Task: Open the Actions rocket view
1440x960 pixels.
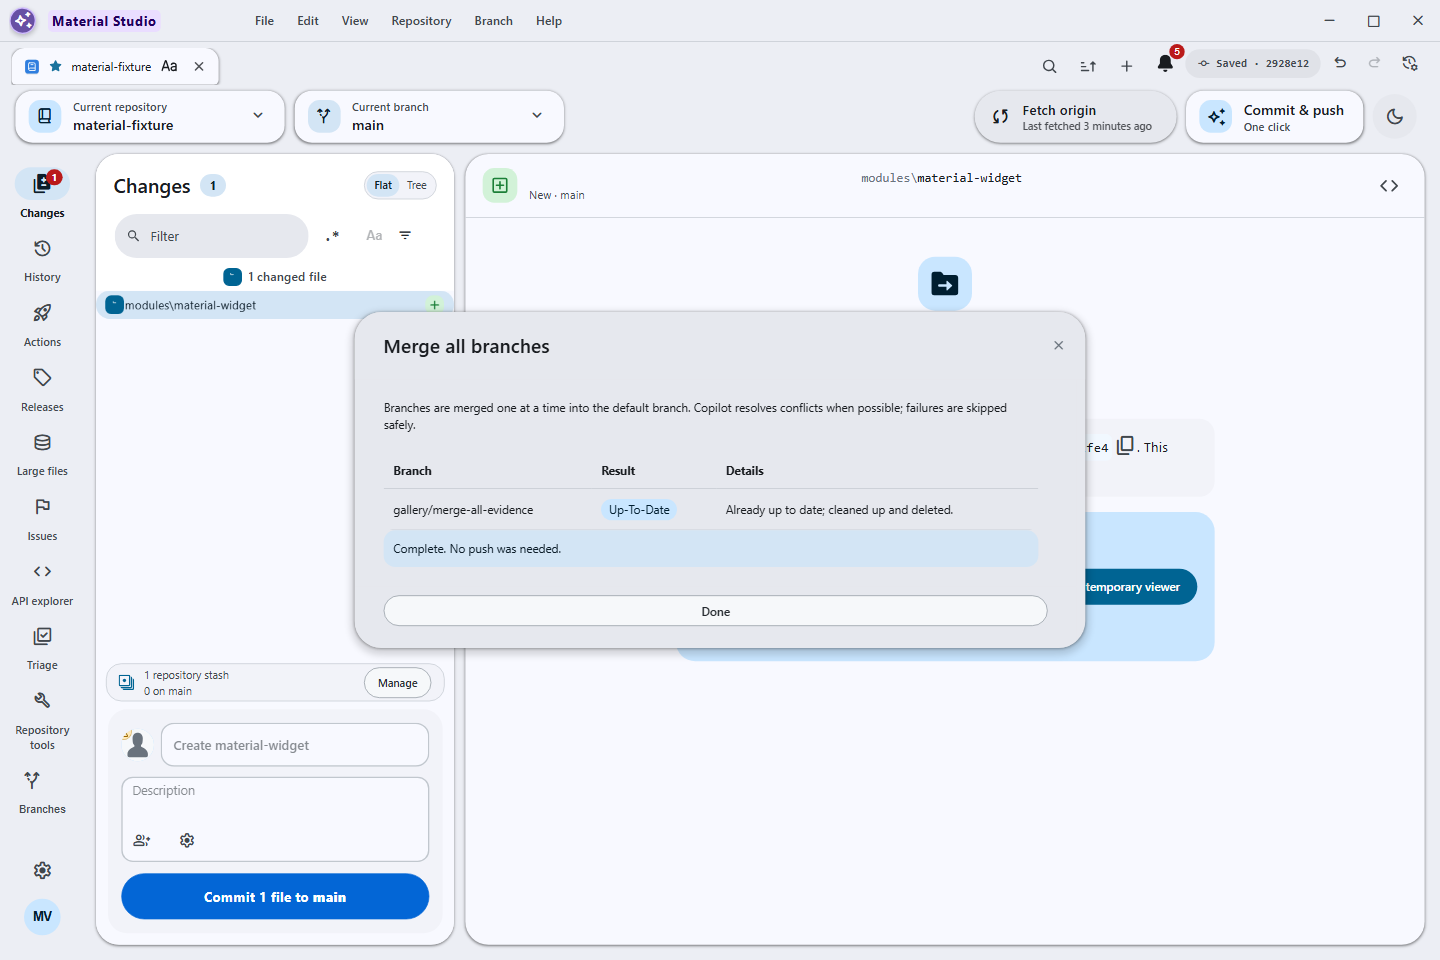Action: tap(42, 325)
